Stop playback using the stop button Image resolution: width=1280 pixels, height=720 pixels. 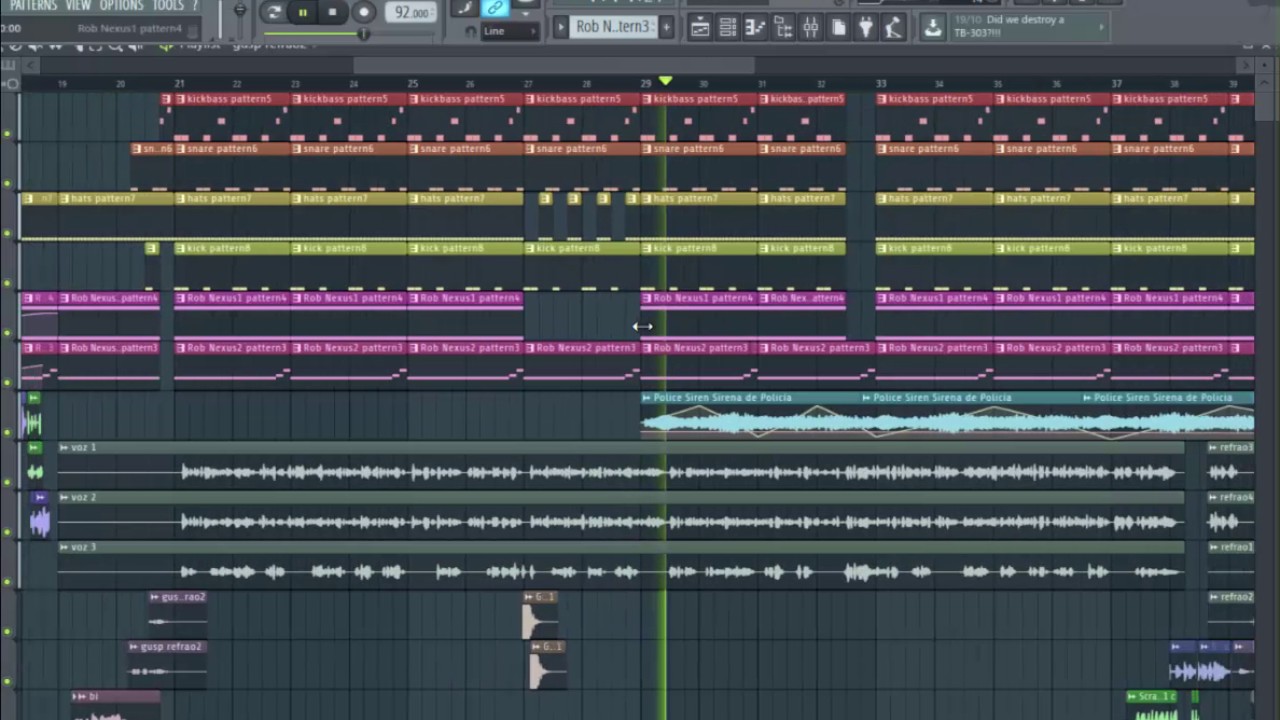(x=332, y=12)
